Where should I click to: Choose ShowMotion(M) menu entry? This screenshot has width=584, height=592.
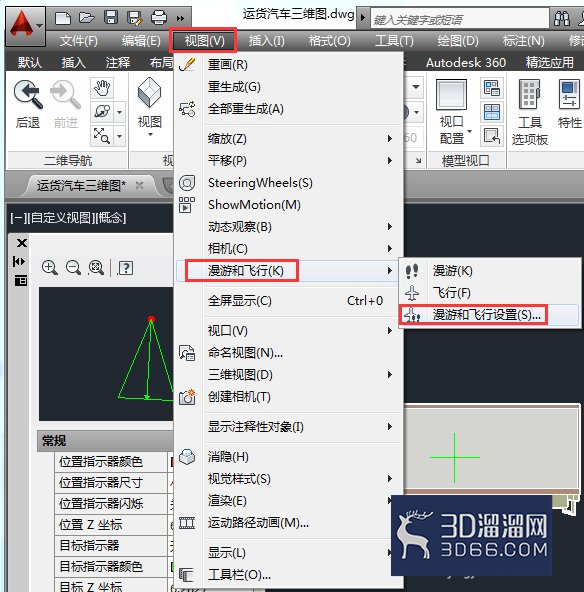point(288,205)
